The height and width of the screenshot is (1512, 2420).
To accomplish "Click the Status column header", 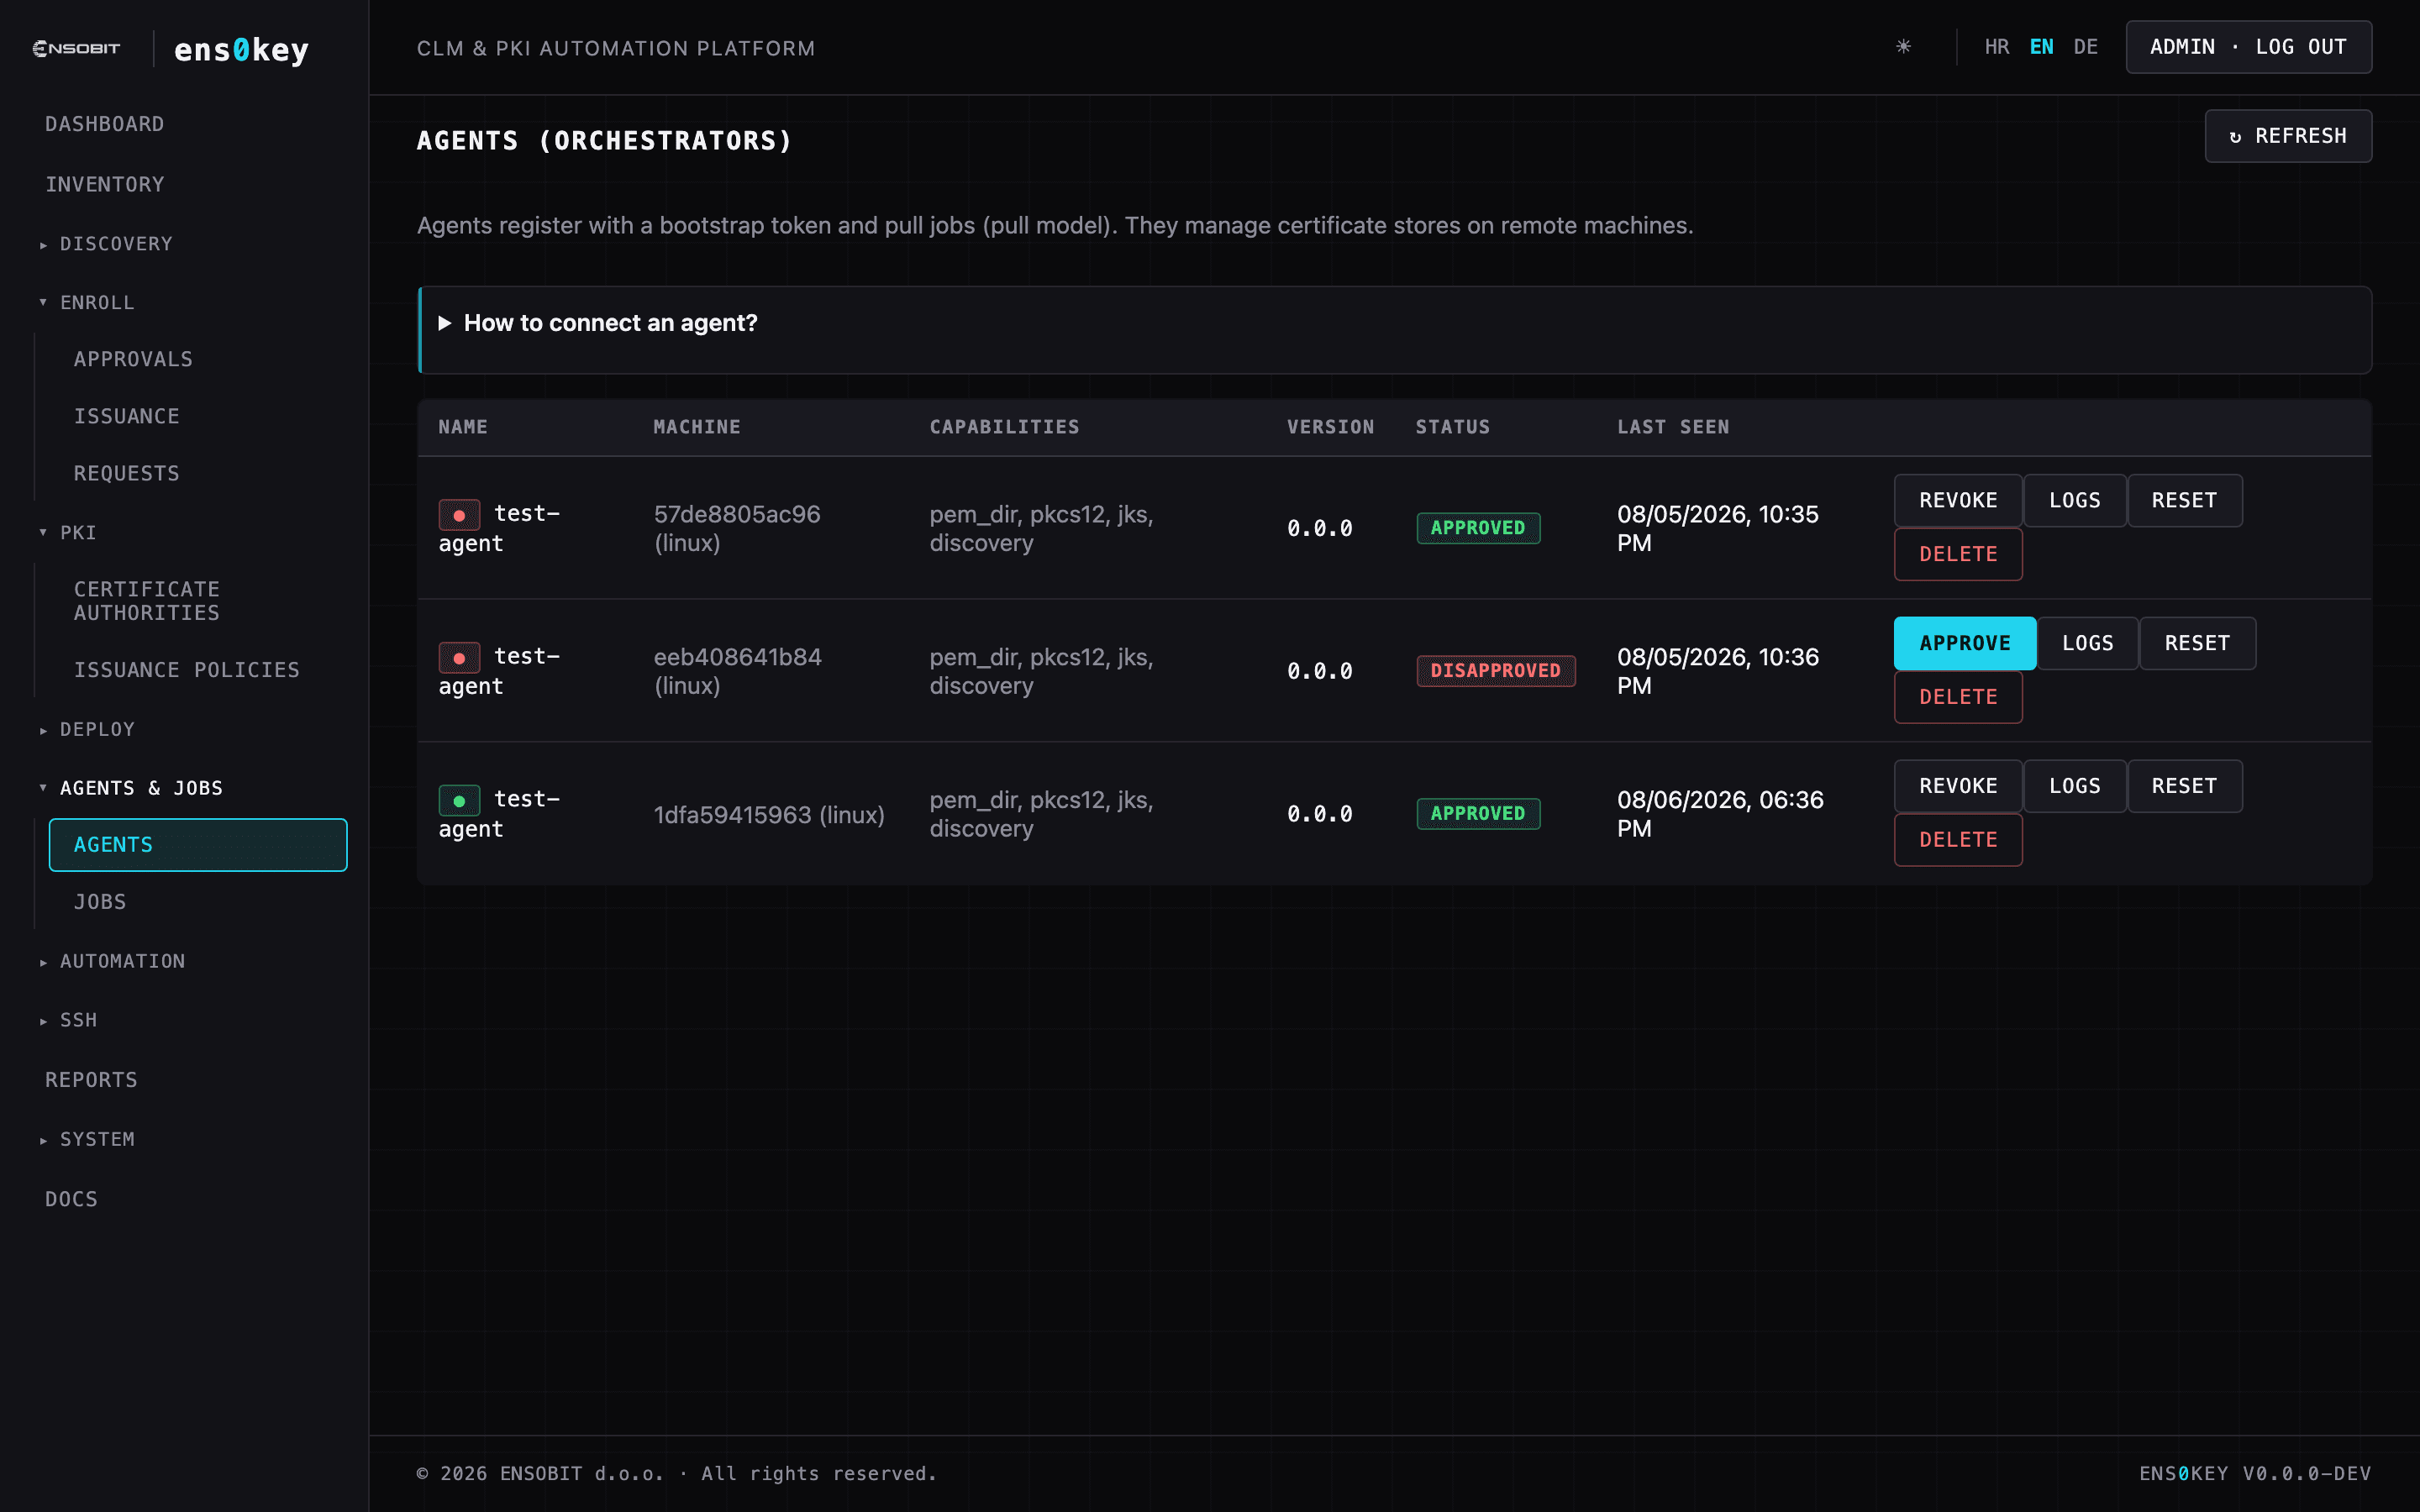I will [1452, 427].
